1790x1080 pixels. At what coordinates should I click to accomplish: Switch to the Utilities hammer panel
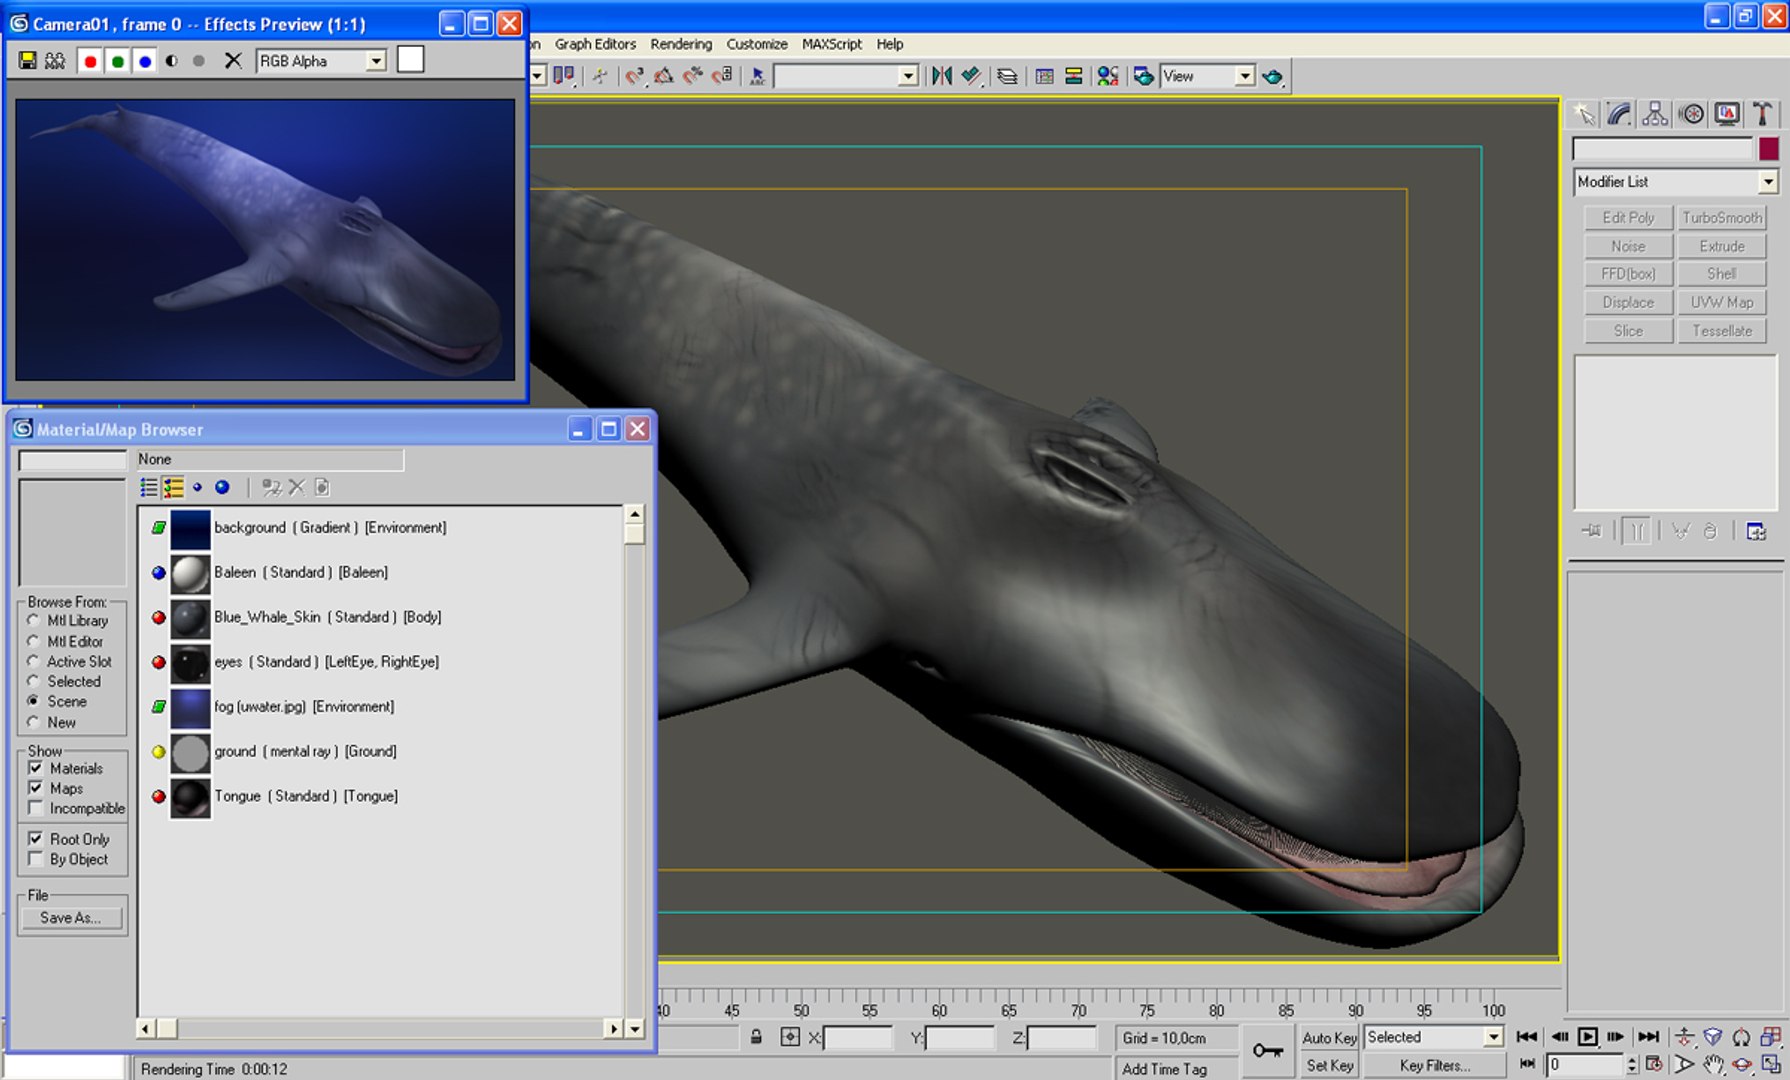[1763, 114]
